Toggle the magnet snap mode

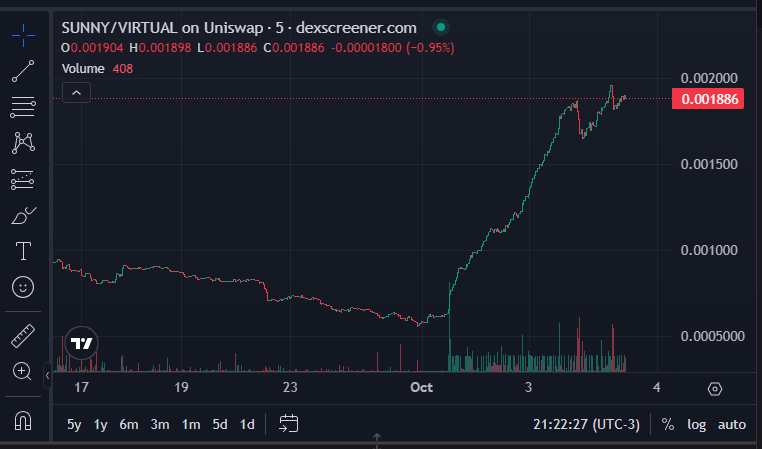pyautogui.click(x=23, y=420)
